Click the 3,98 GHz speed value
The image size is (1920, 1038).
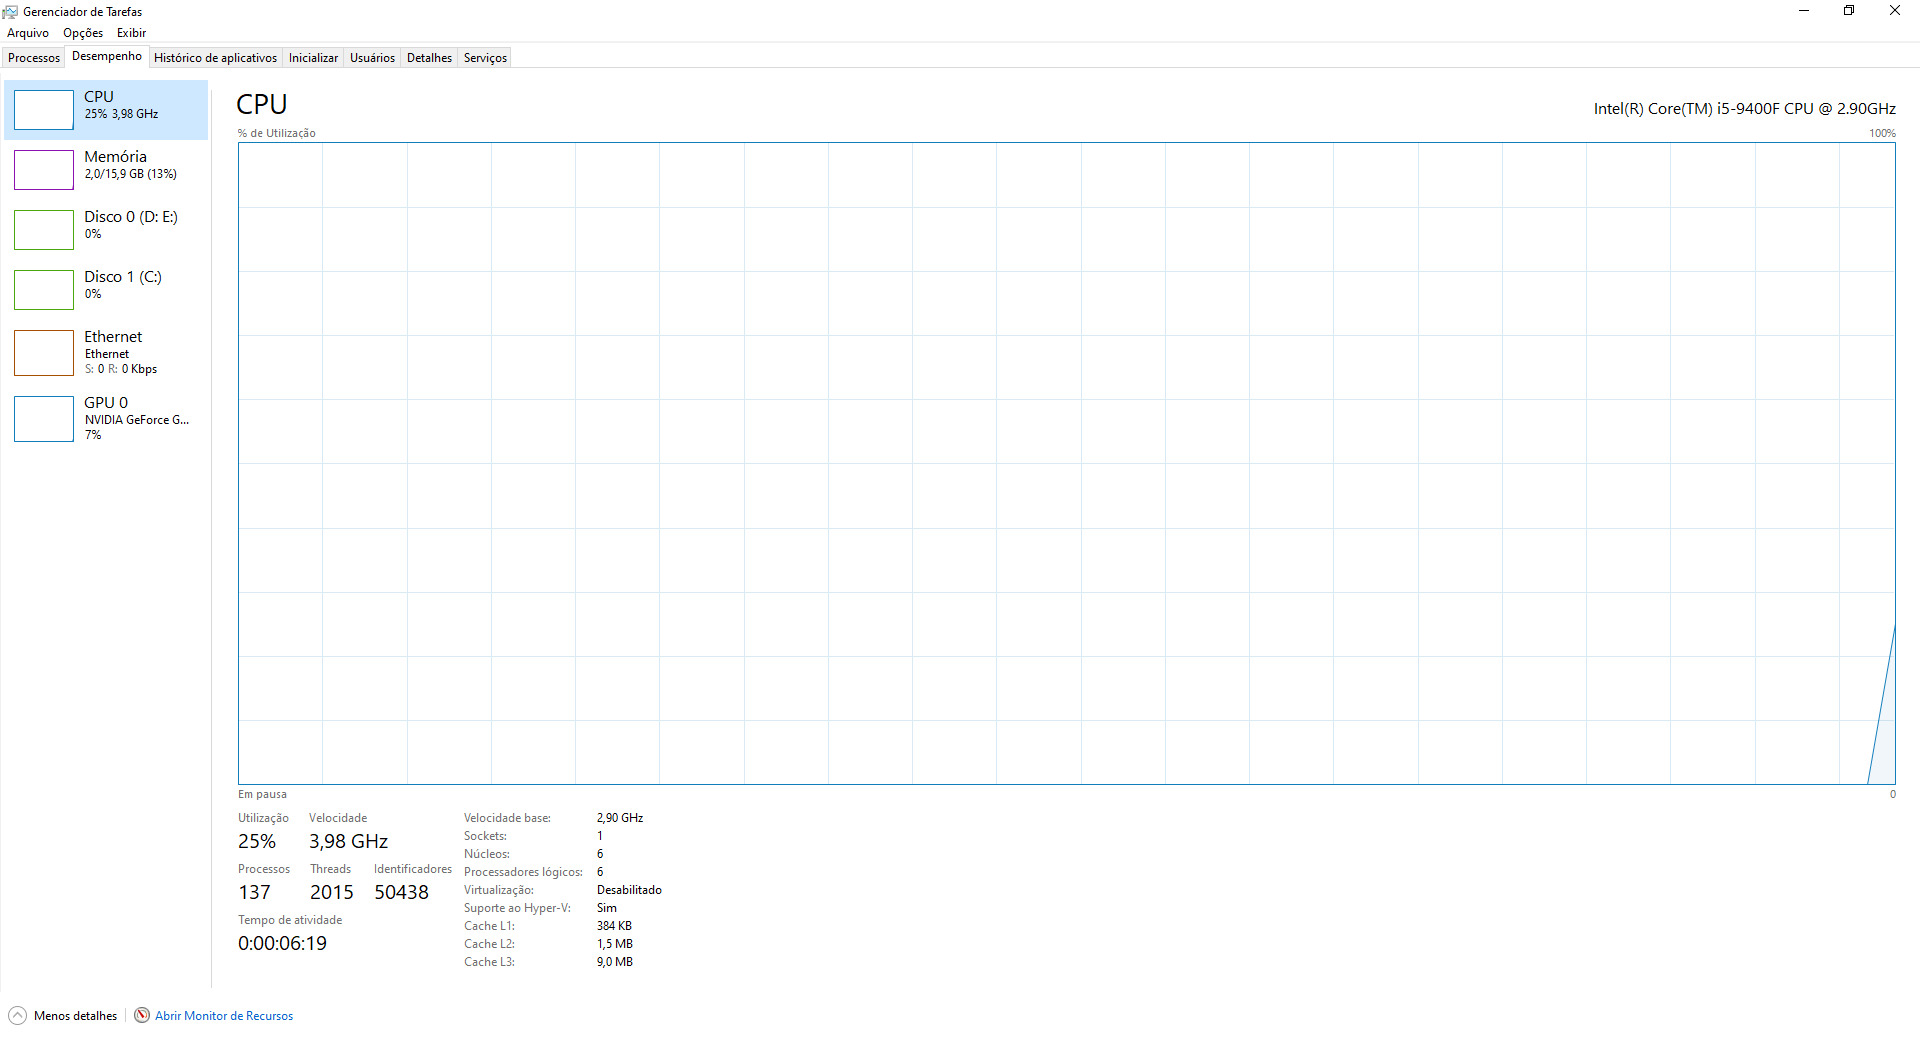pos(348,842)
